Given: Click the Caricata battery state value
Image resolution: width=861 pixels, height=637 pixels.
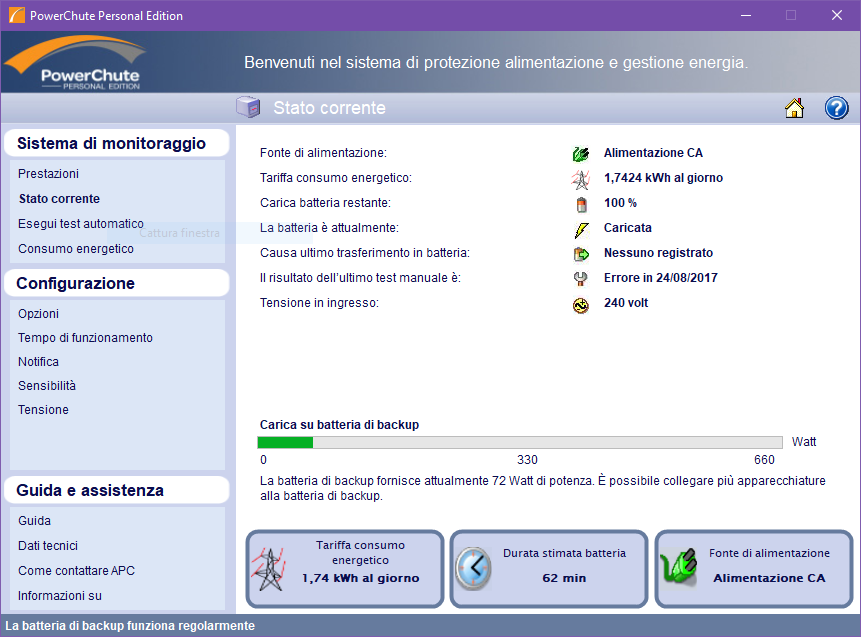Looking at the screenshot, I should [x=628, y=228].
